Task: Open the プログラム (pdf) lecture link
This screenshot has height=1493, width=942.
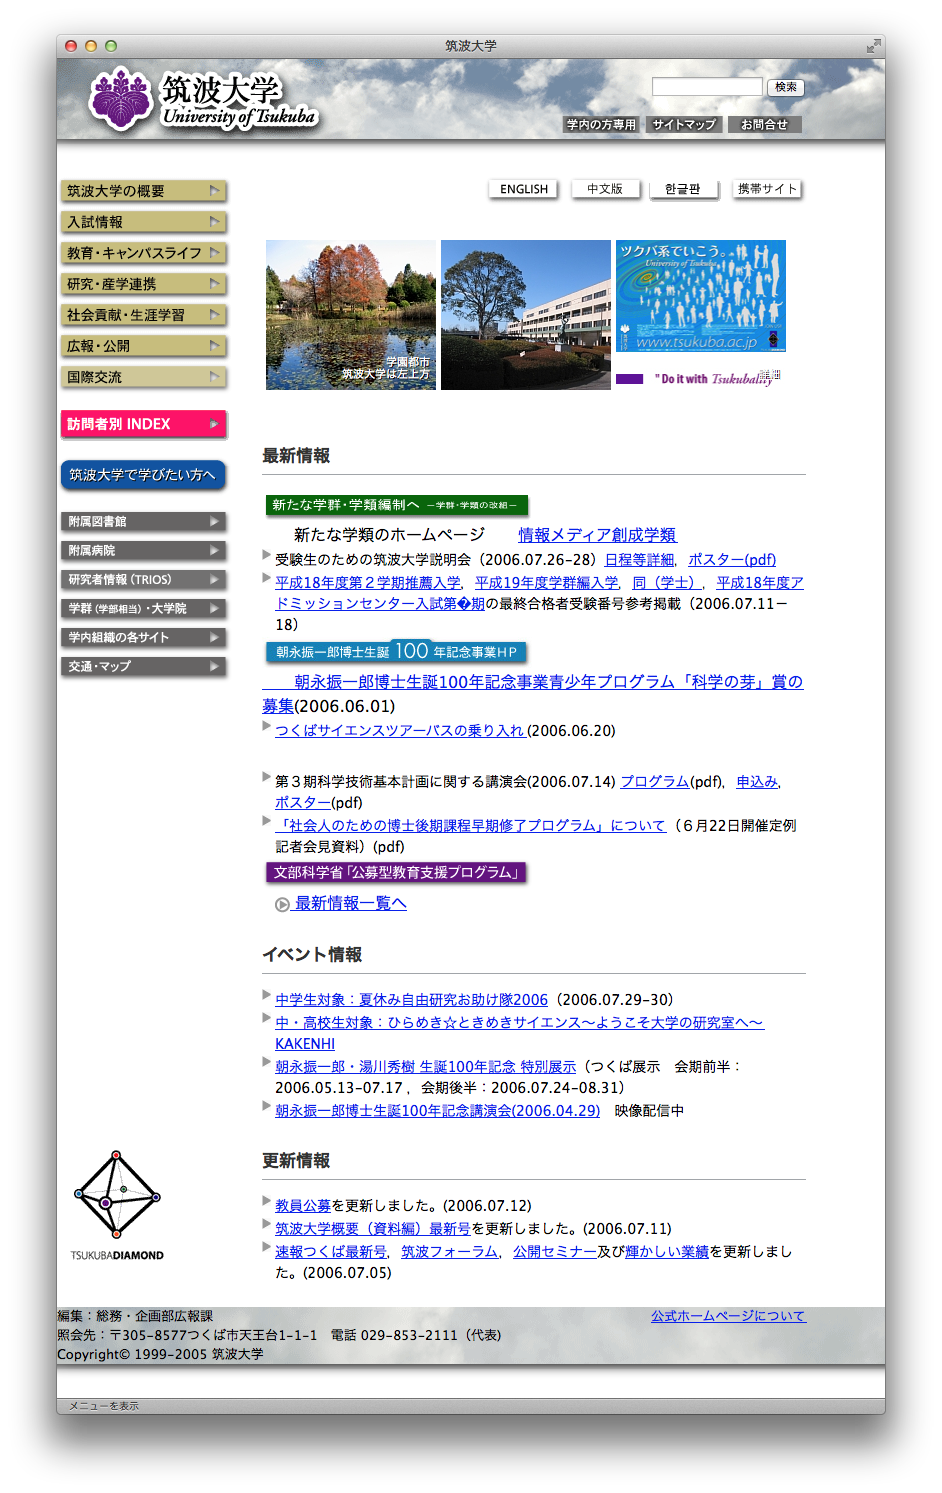Action: coord(655,782)
